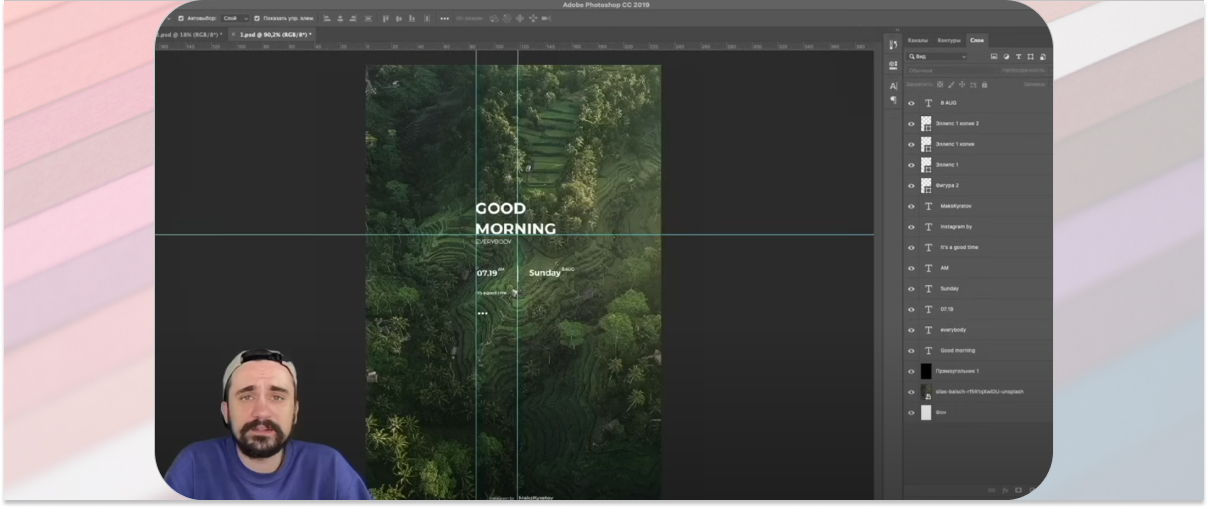
Task: Open the Слой auto-select dropdown
Action: point(235,18)
